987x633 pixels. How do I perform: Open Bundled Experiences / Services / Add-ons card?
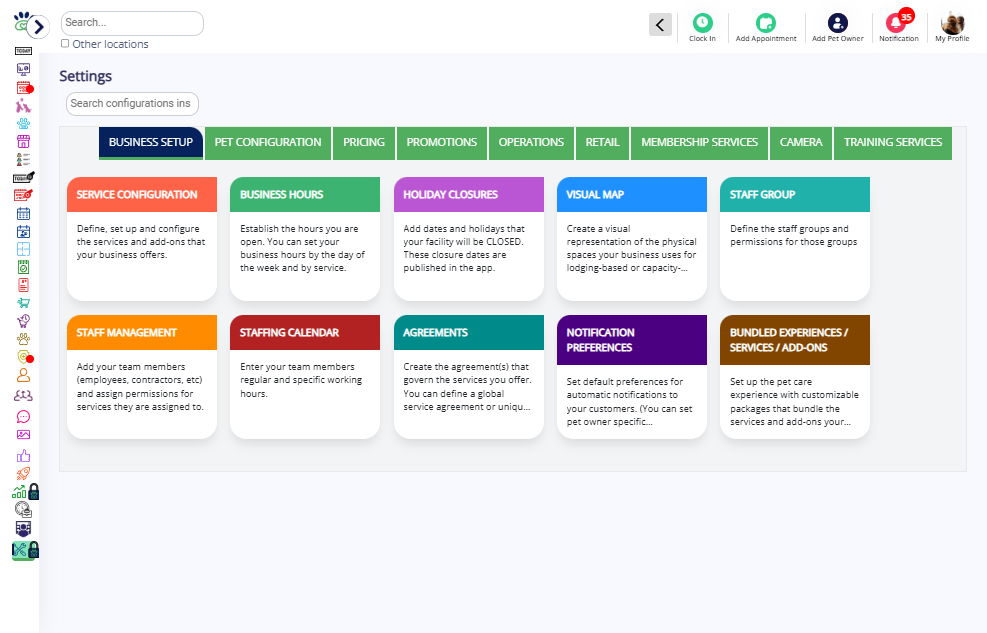tap(795, 376)
